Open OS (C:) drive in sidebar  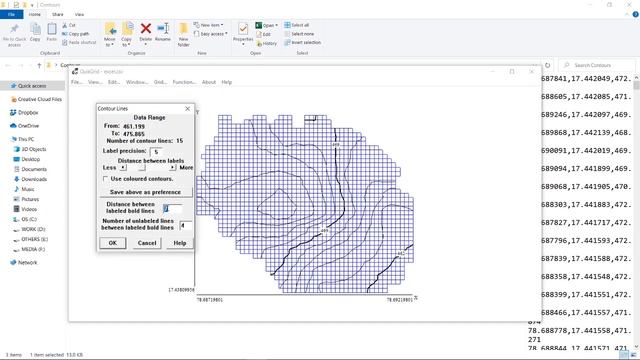tap(25, 219)
